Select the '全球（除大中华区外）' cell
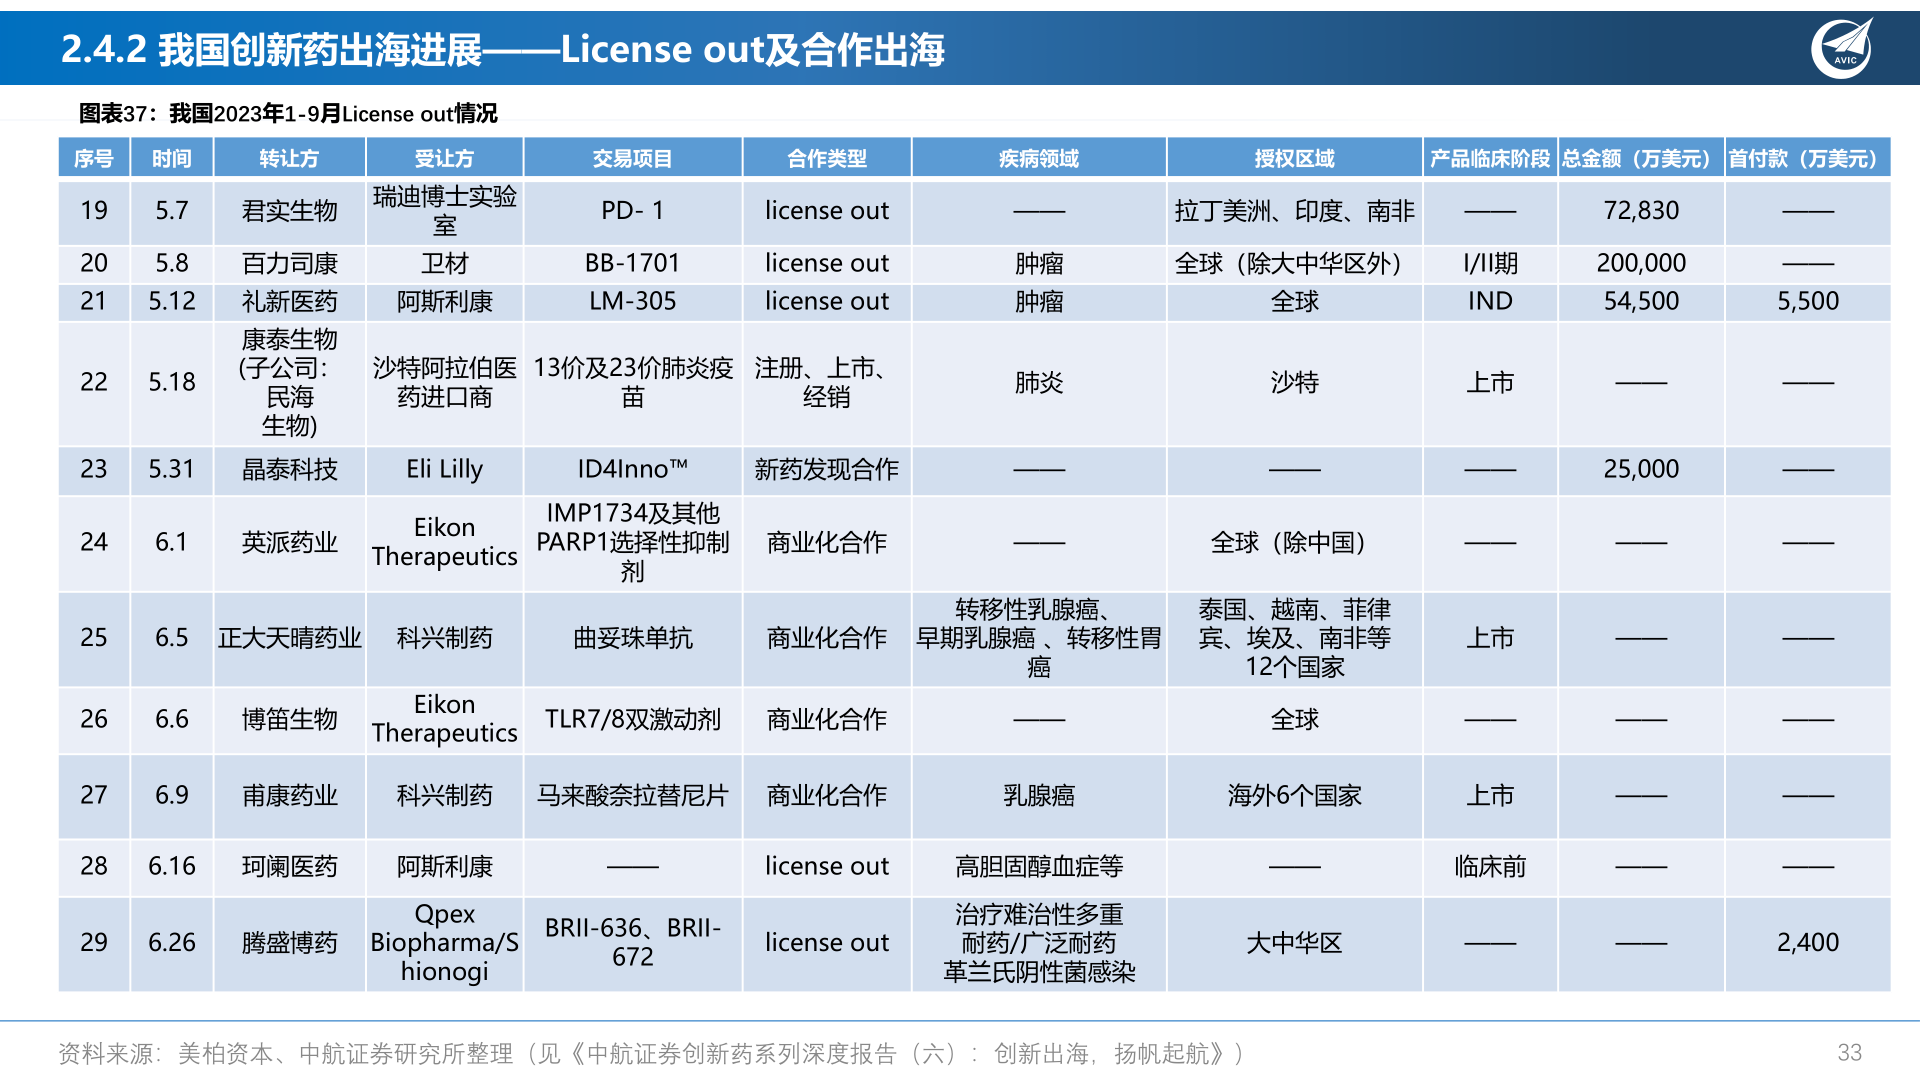This screenshot has height=1080, width=1920. click(x=1295, y=263)
